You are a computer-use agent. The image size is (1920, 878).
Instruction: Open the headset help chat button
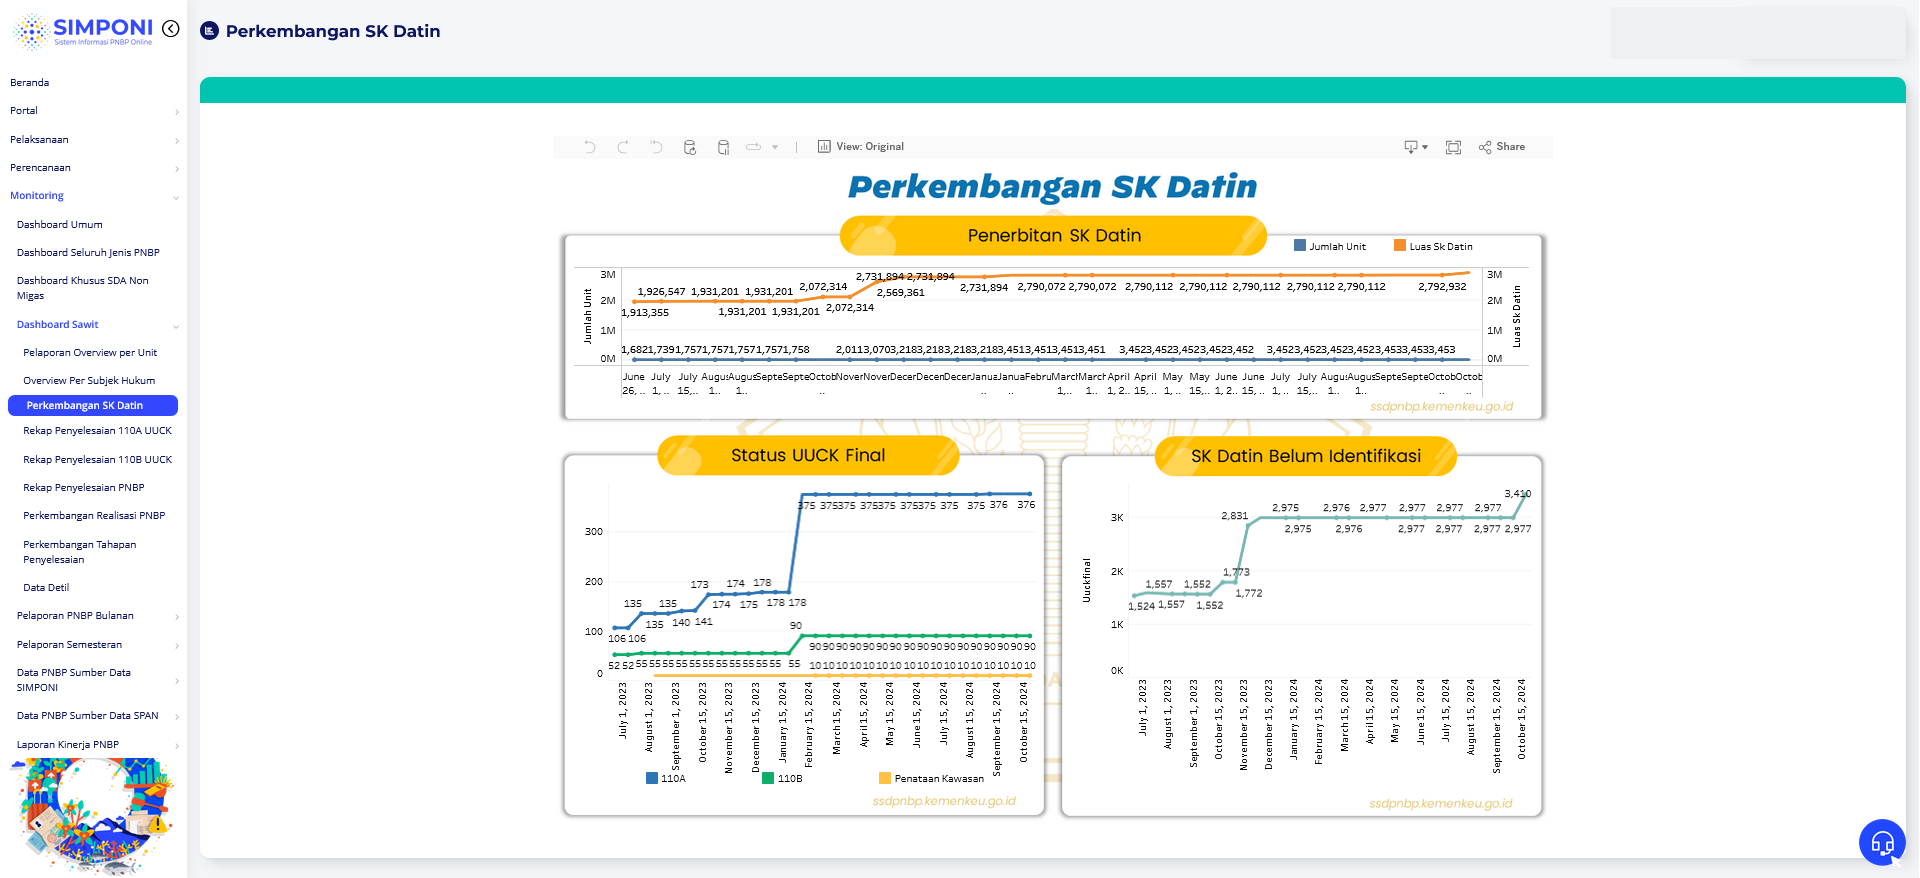pos(1882,843)
